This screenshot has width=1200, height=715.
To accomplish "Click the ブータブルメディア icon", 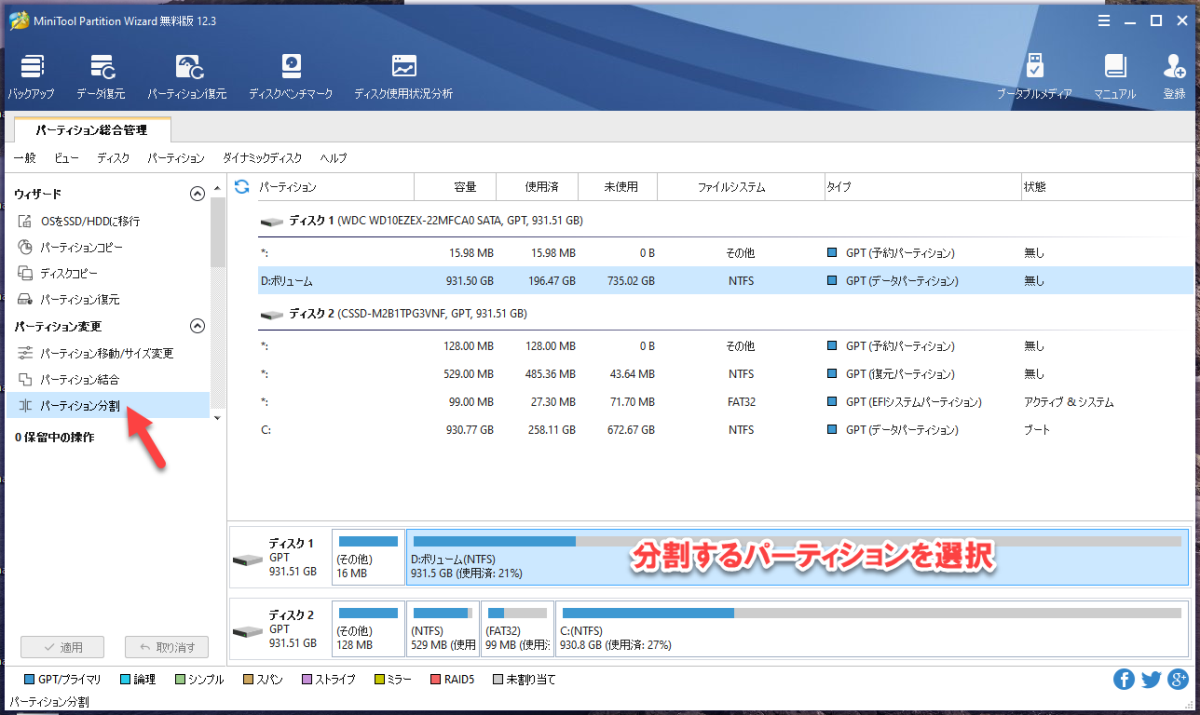I will coord(1034,76).
